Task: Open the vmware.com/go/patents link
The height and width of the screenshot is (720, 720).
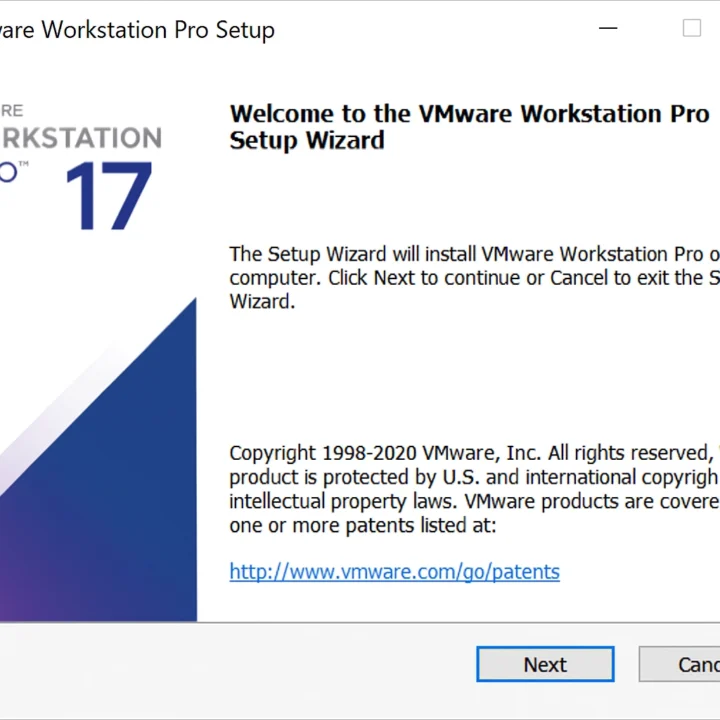Action: (394, 572)
